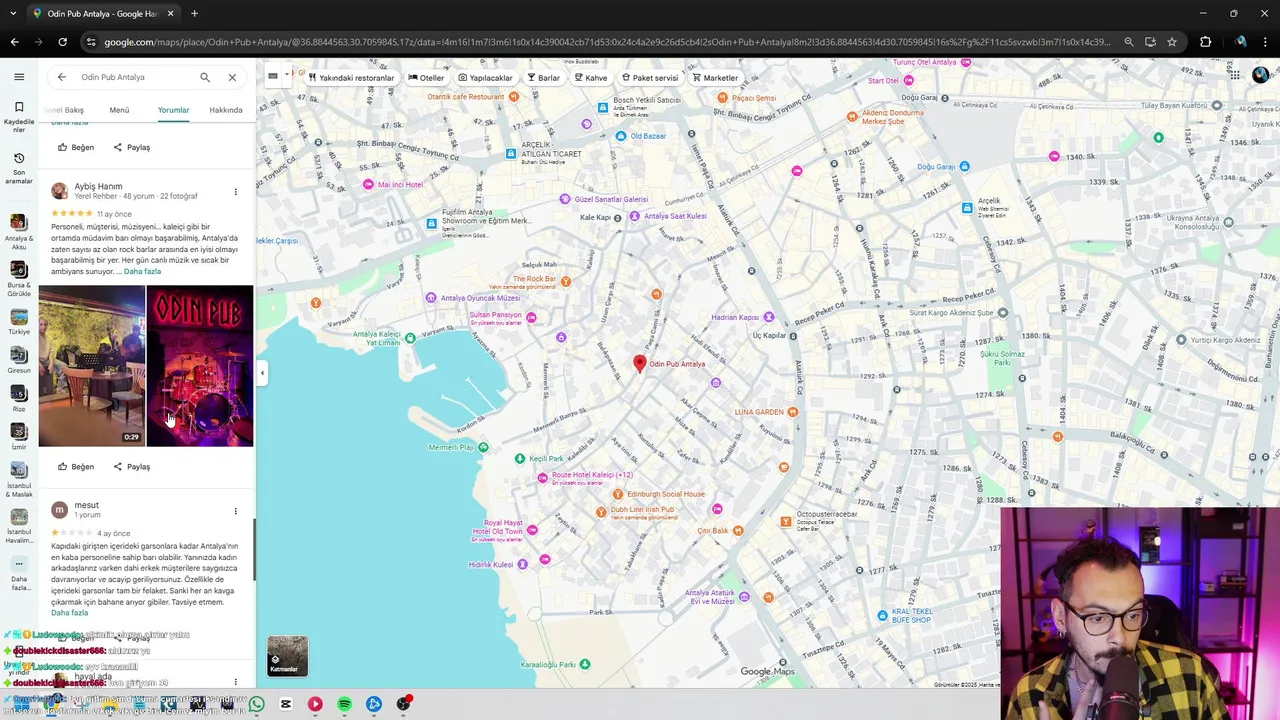Open the Odin Pub neon sign photo

pos(200,366)
